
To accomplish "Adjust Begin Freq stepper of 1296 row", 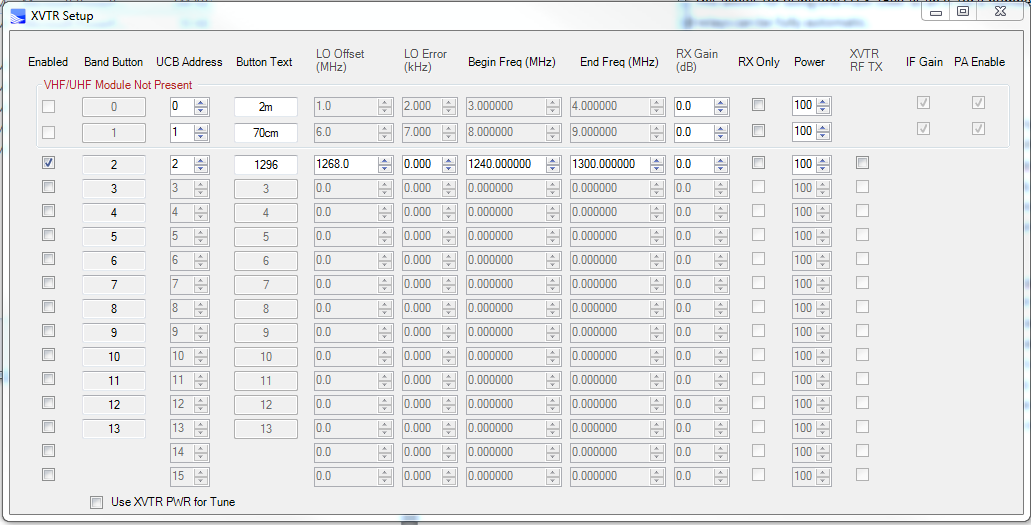I will point(553,164).
